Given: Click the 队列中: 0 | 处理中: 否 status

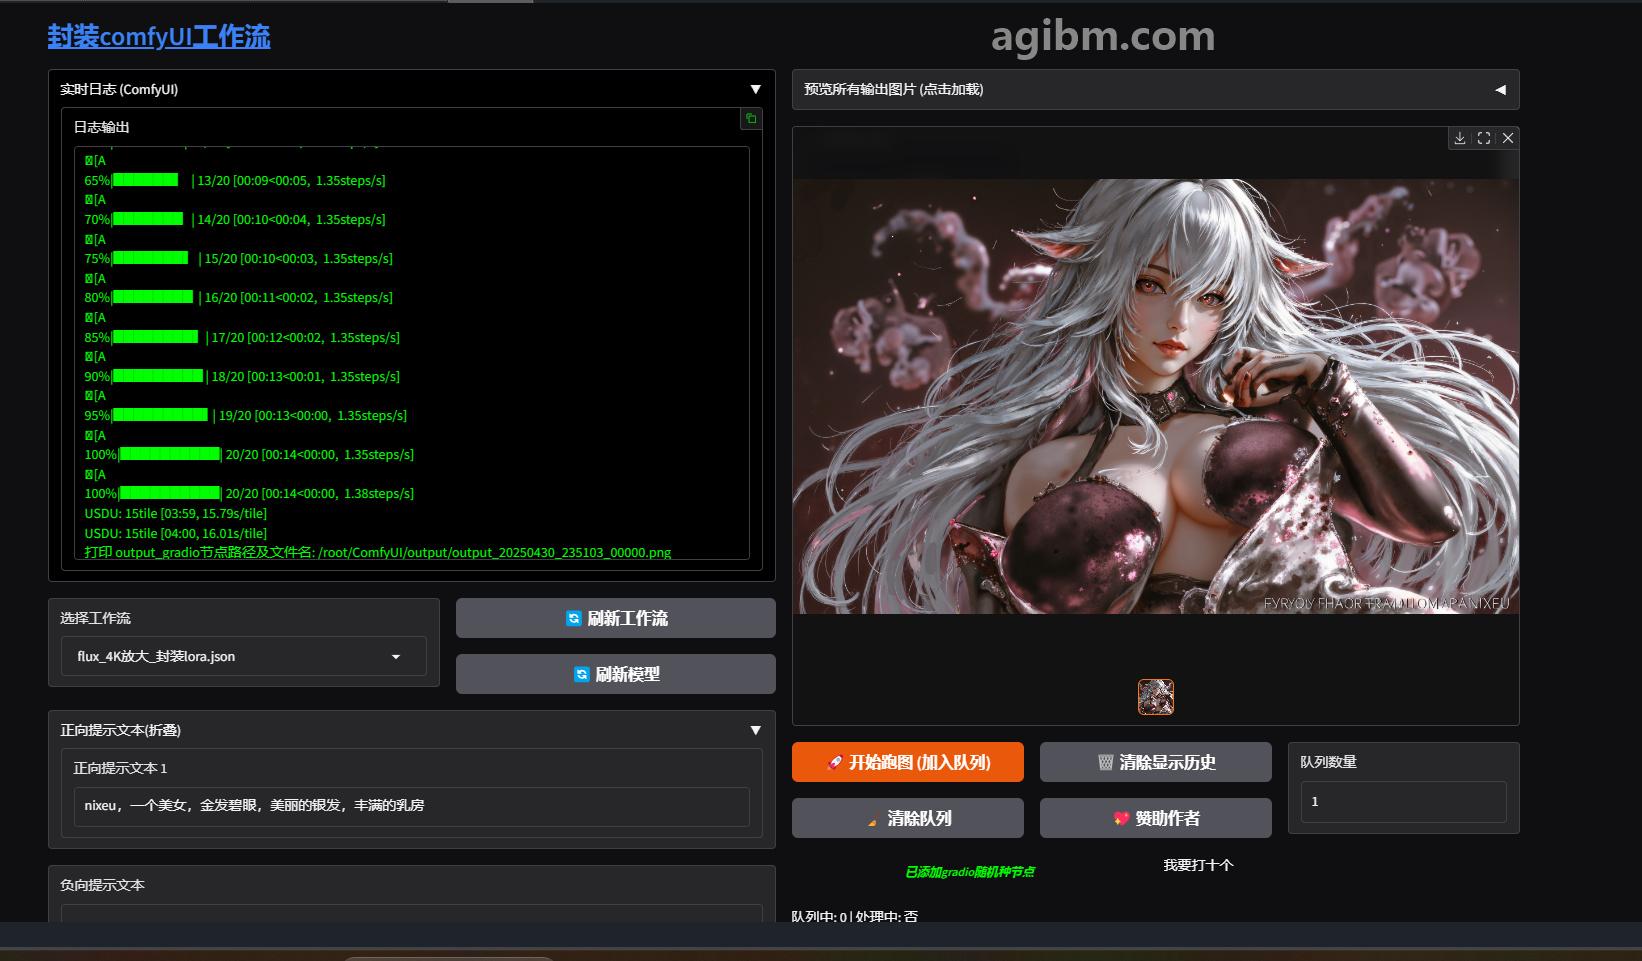Looking at the screenshot, I should 854,916.
